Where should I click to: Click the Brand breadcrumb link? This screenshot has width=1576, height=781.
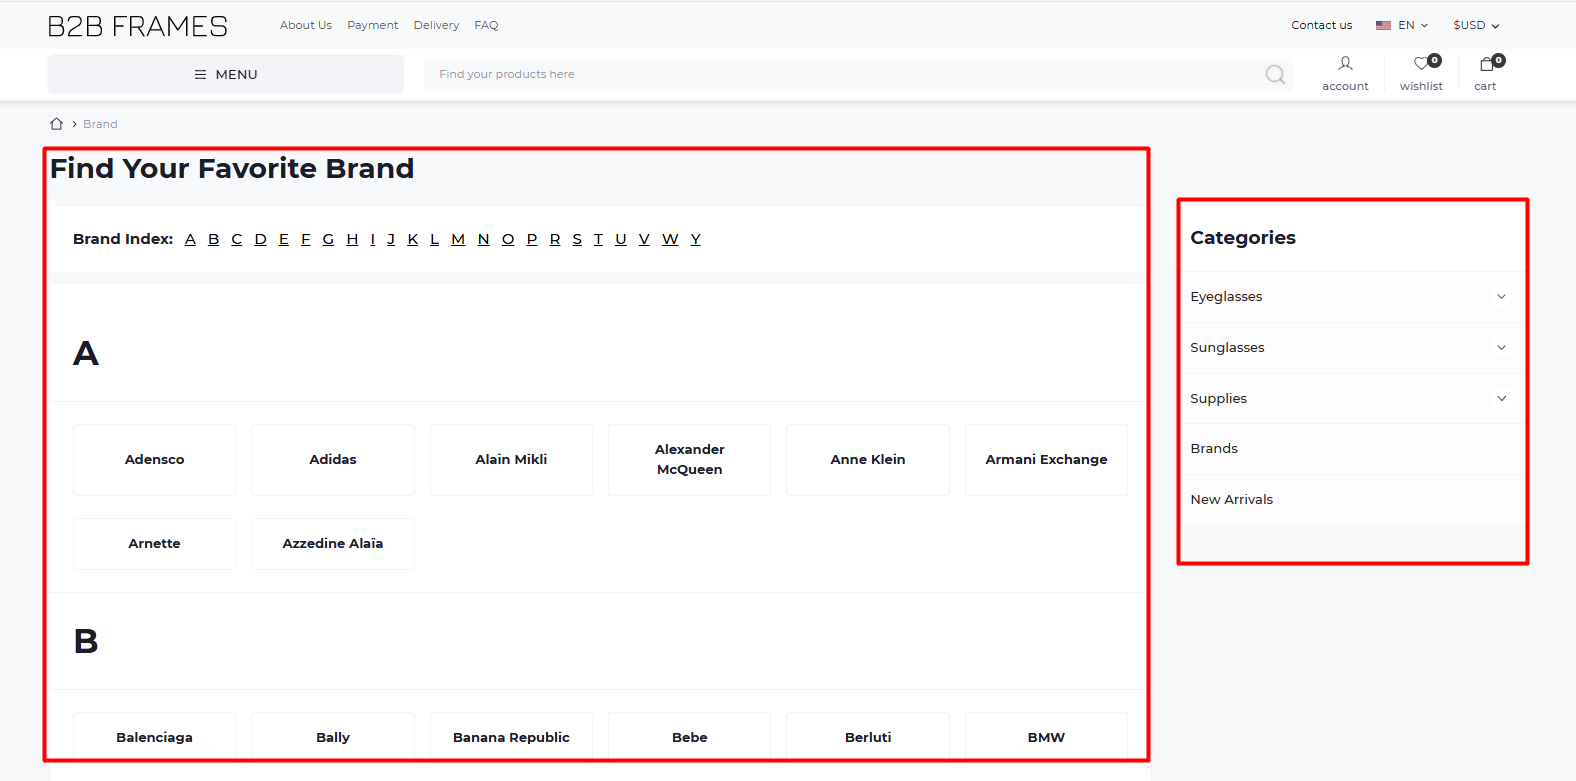coord(100,124)
